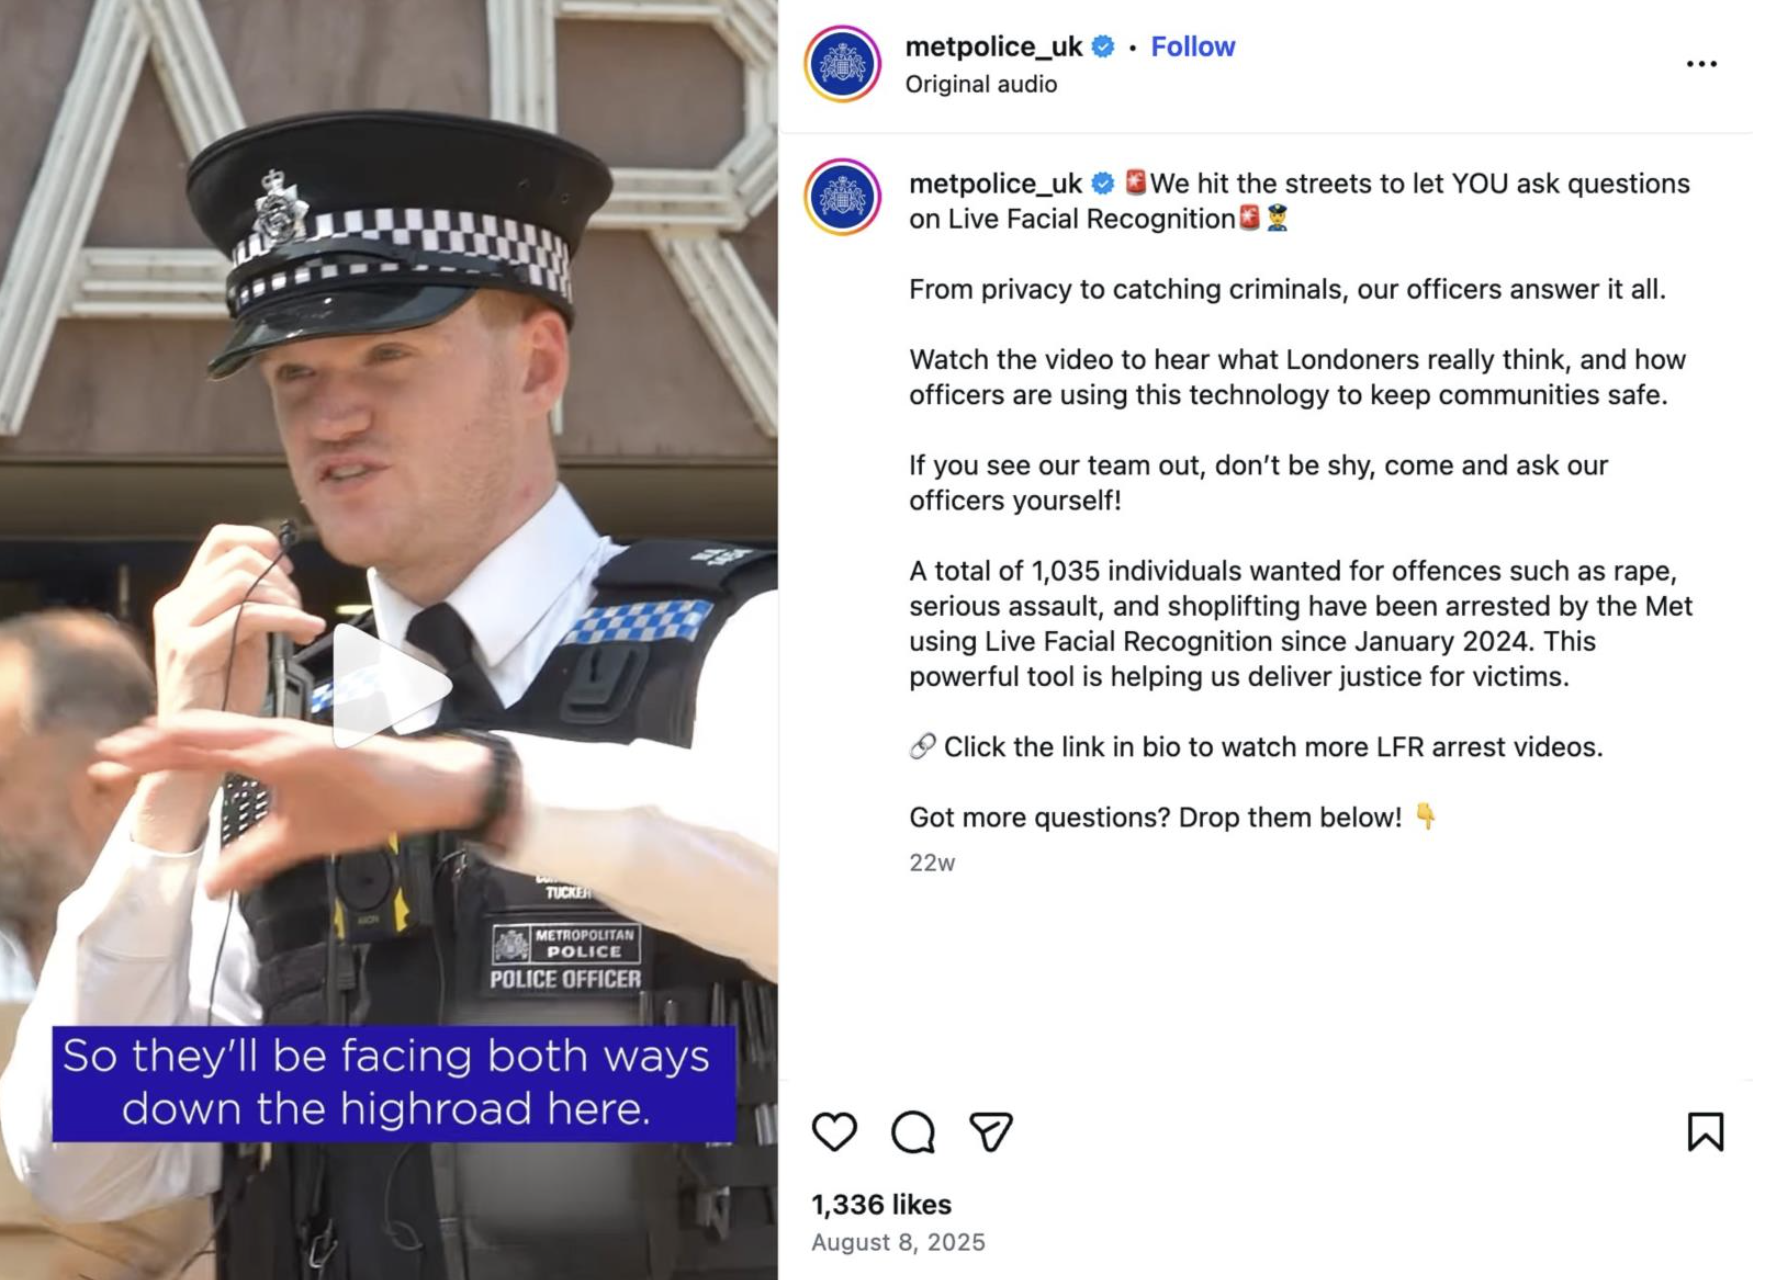Click the pointing-down emoji after 'Drop them below!'
Viewport: 1788px width, 1280px height.
pyautogui.click(x=1425, y=817)
